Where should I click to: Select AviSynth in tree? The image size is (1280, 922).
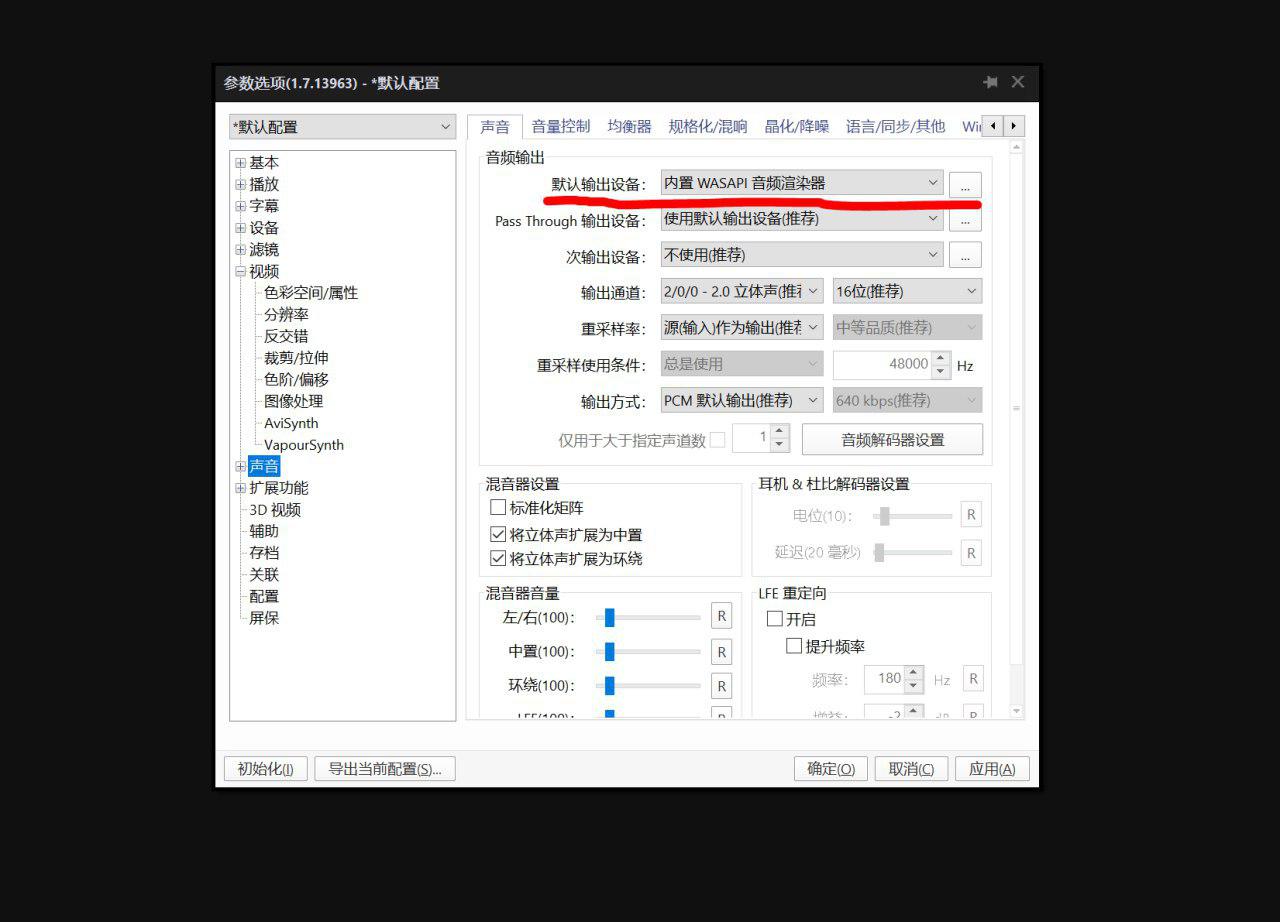coord(291,423)
